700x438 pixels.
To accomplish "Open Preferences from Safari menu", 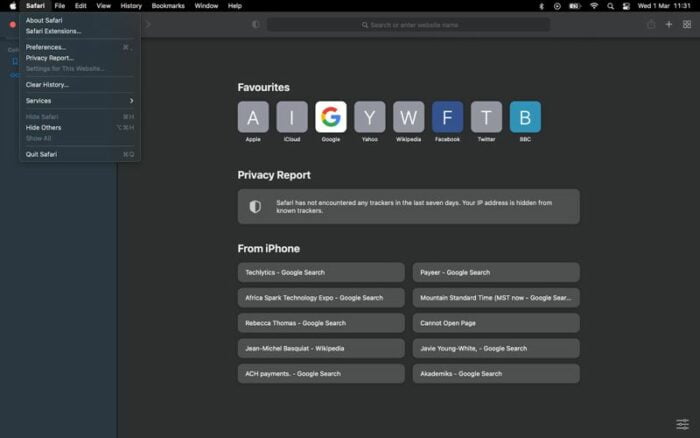I will click(x=79, y=47).
